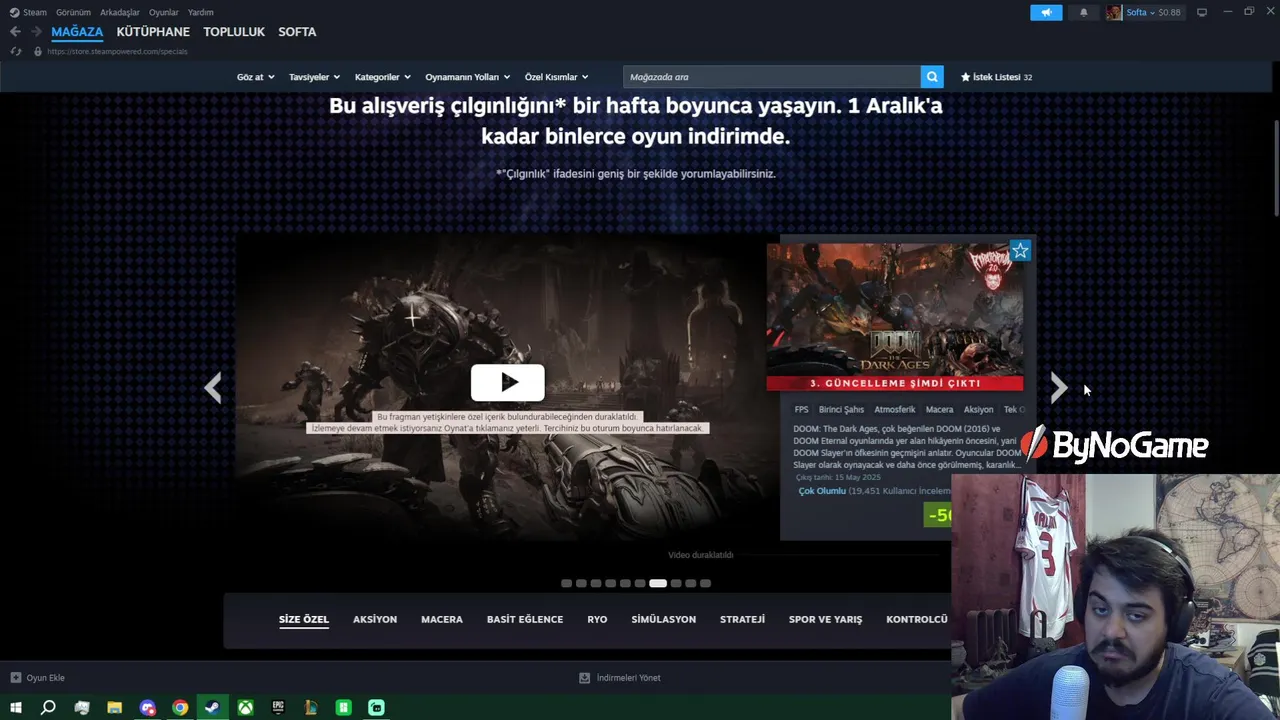This screenshot has height=720, width=1280.
Task: Open the Oyunlar menu
Action: pyautogui.click(x=164, y=12)
